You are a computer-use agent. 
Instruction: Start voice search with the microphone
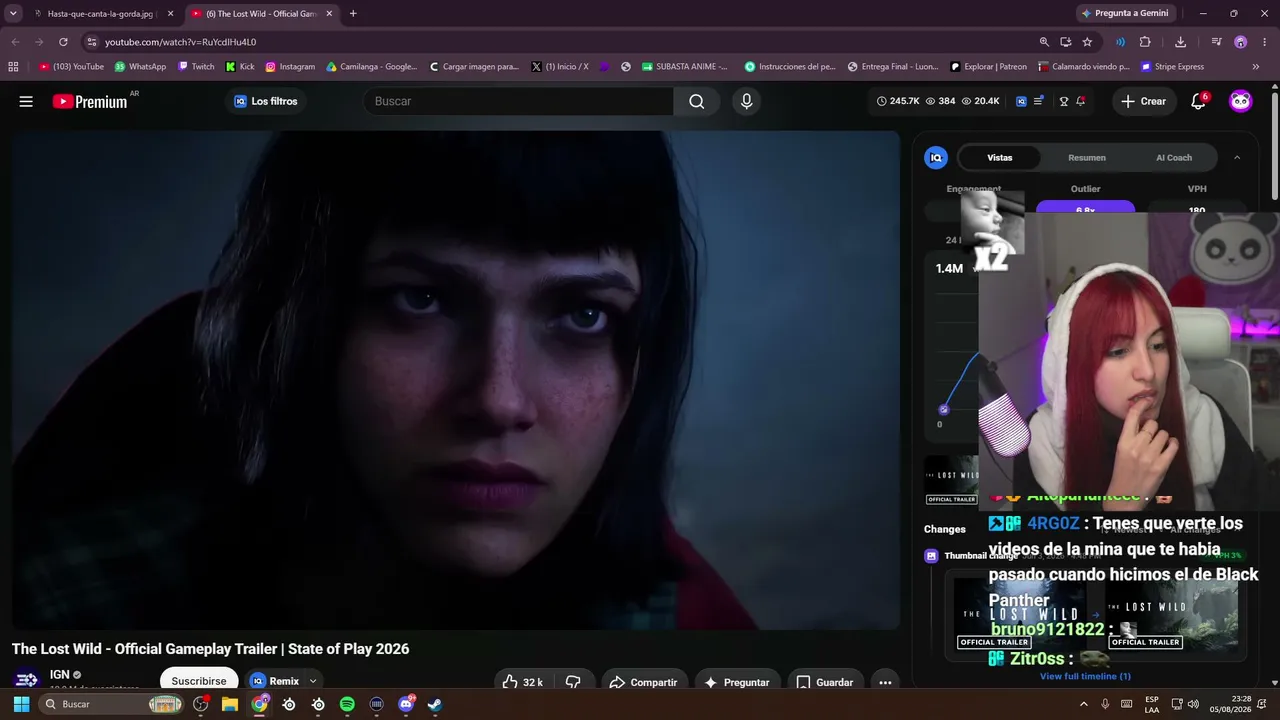[x=746, y=101]
